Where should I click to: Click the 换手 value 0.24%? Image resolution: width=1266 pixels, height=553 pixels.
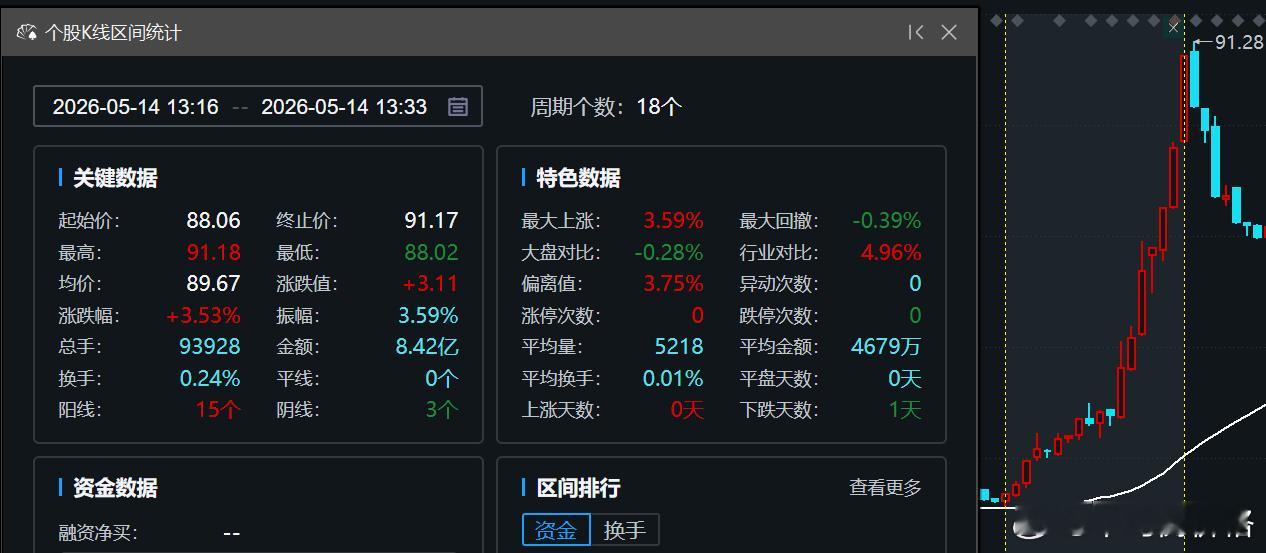click(x=210, y=379)
